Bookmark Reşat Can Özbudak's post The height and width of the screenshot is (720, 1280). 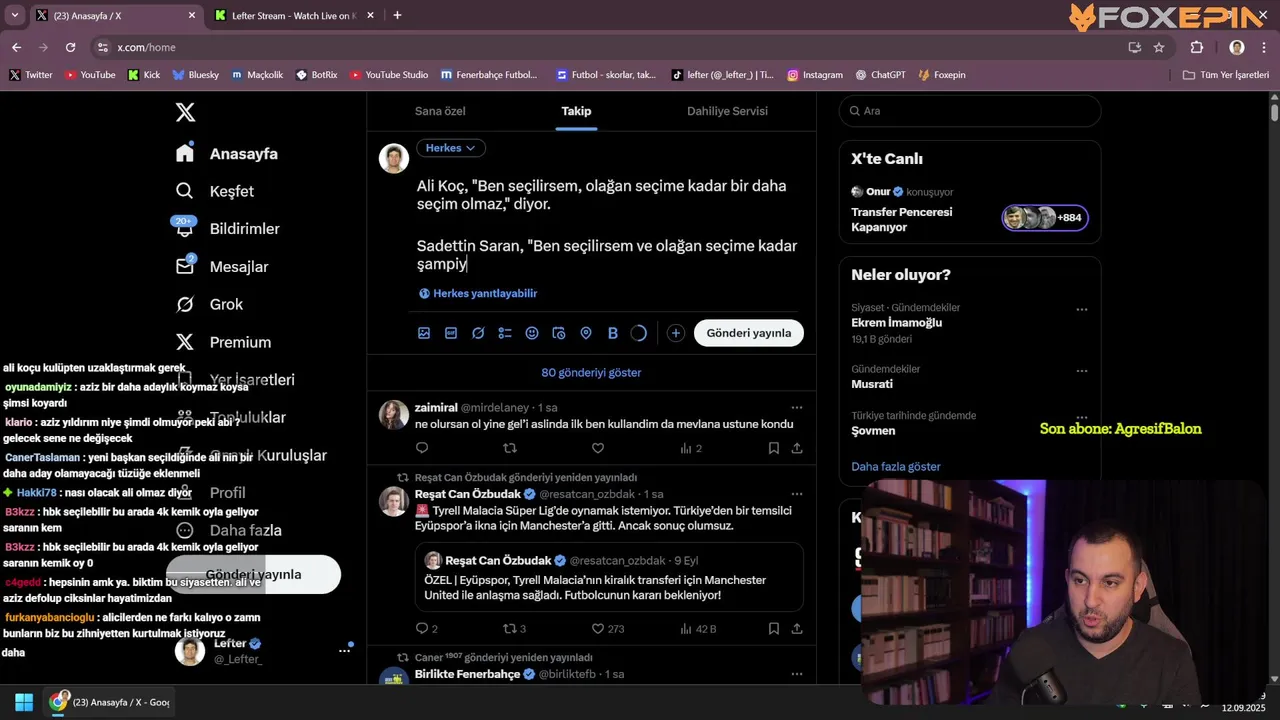point(774,629)
